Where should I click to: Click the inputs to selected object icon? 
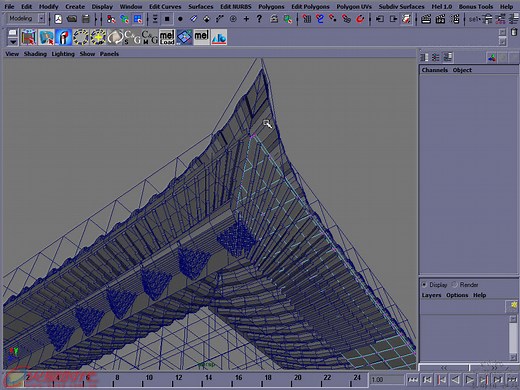(379, 19)
